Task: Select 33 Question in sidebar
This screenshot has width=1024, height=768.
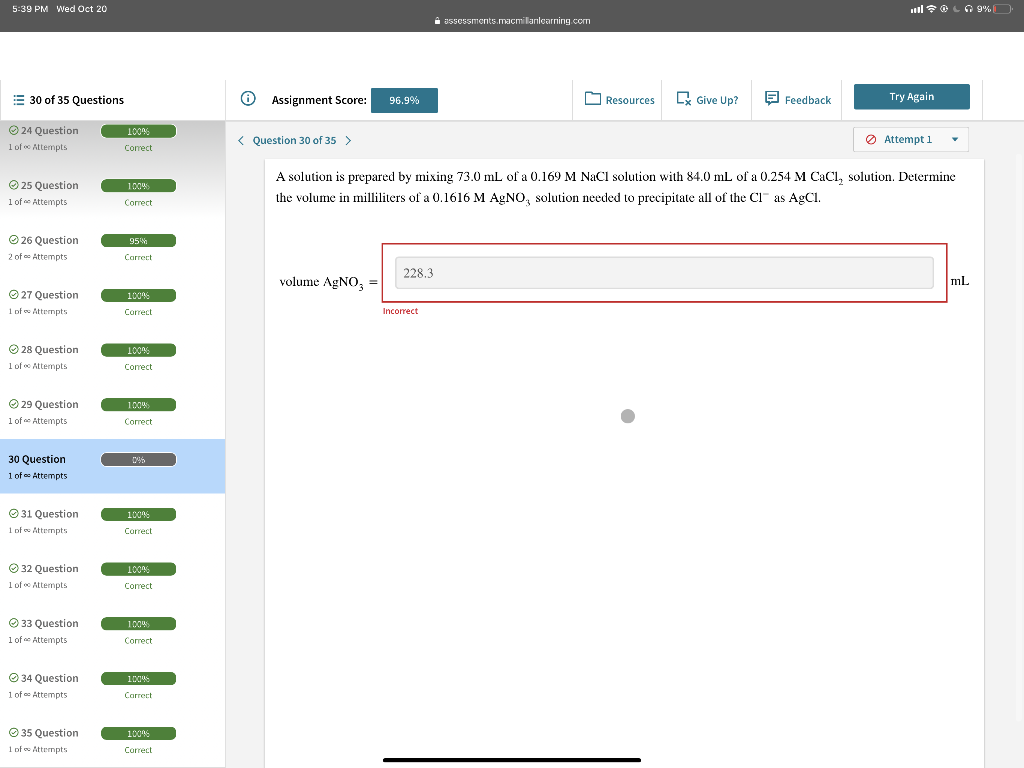Action: tap(50, 624)
